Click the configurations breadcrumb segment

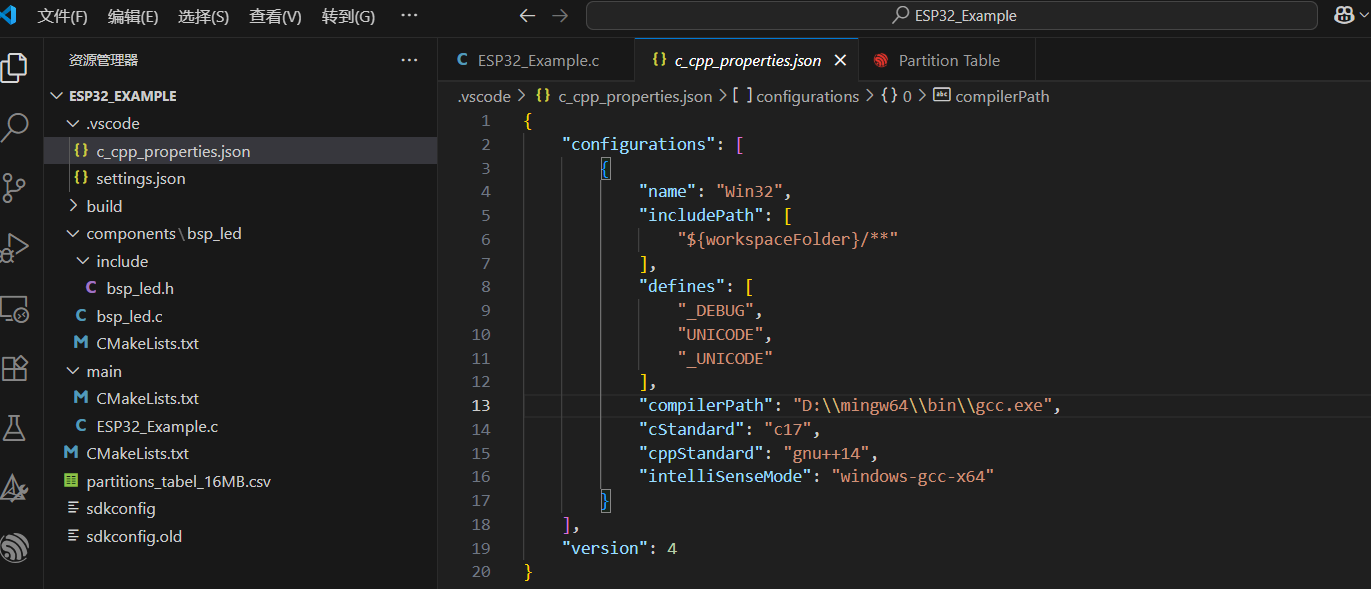(796, 96)
